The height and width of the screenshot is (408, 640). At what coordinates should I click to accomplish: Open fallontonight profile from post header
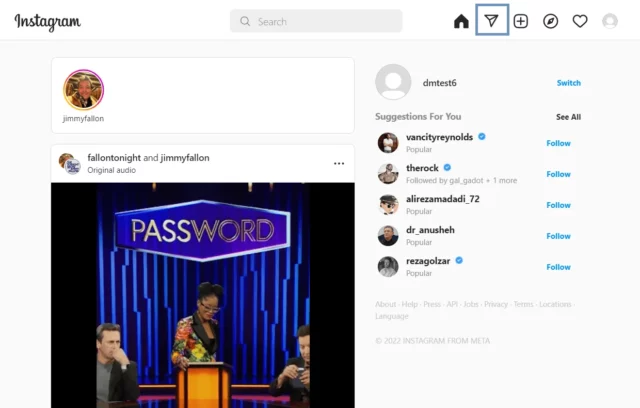[x=114, y=158]
